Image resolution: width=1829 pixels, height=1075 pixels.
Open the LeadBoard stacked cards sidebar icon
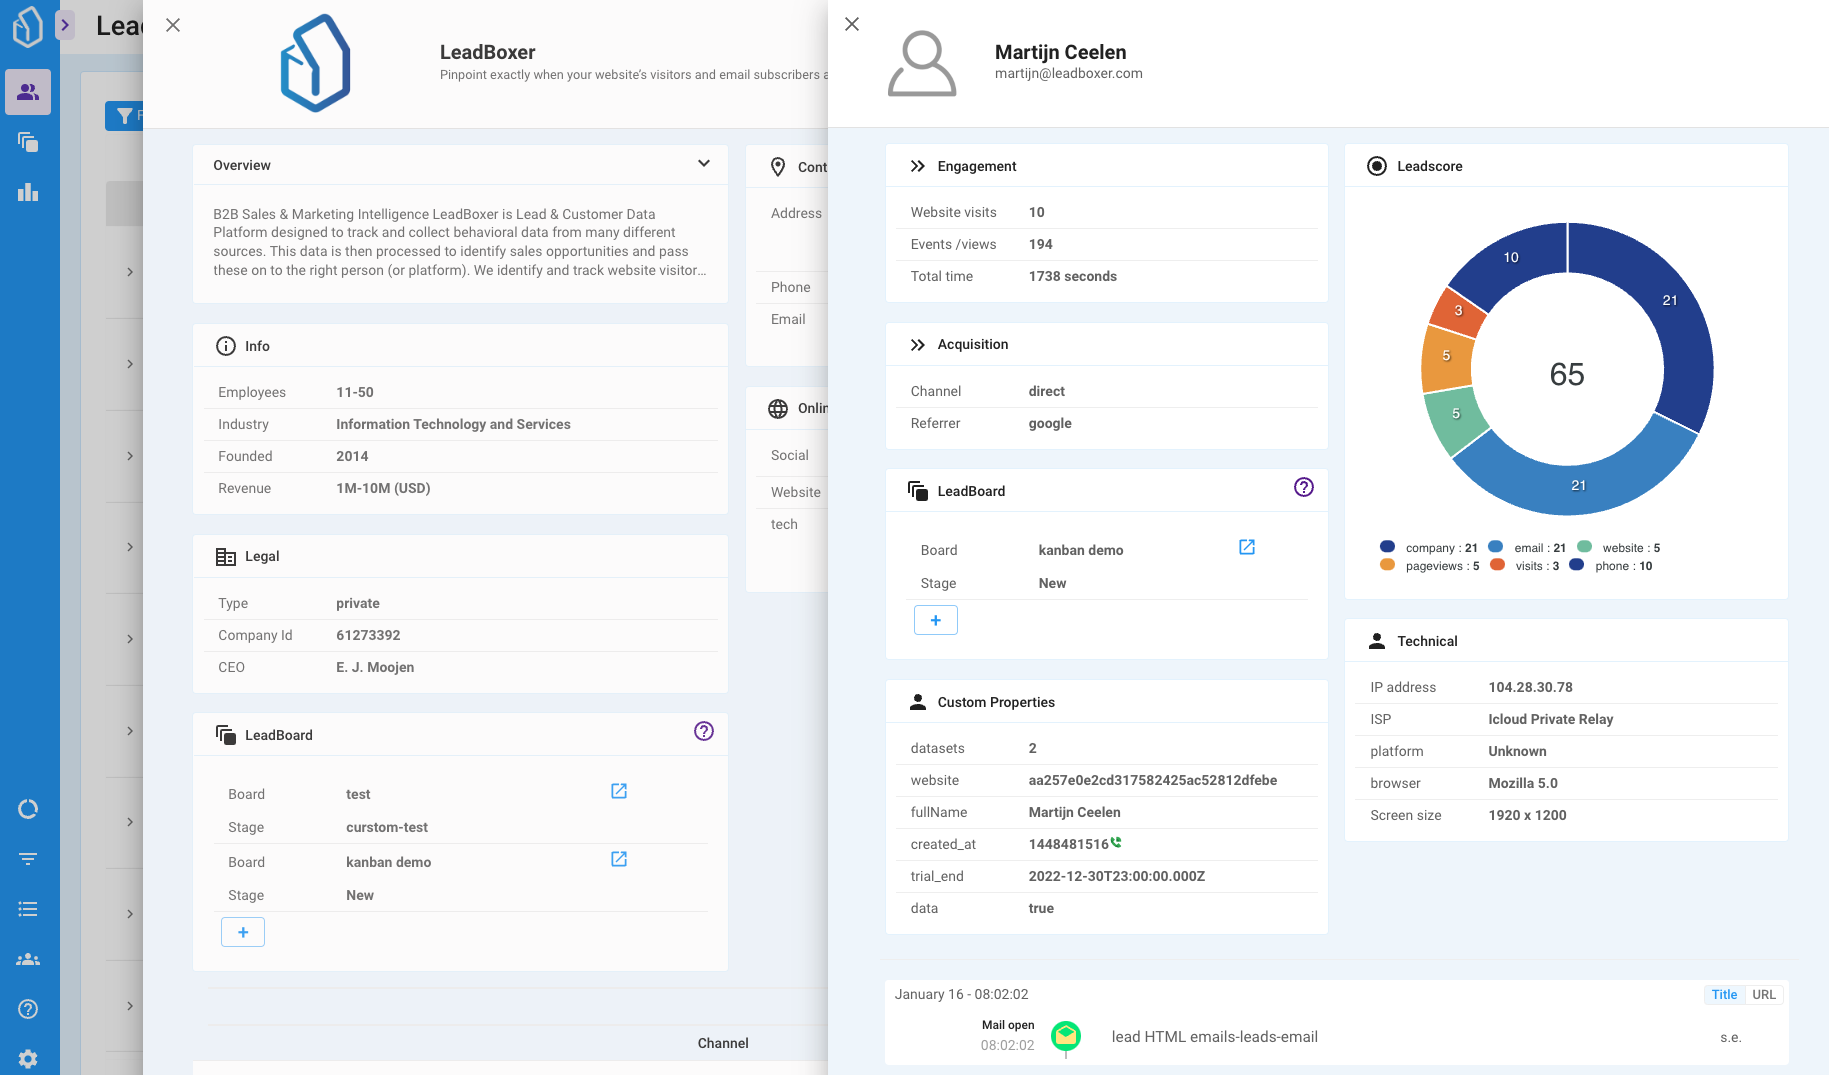pos(28,142)
